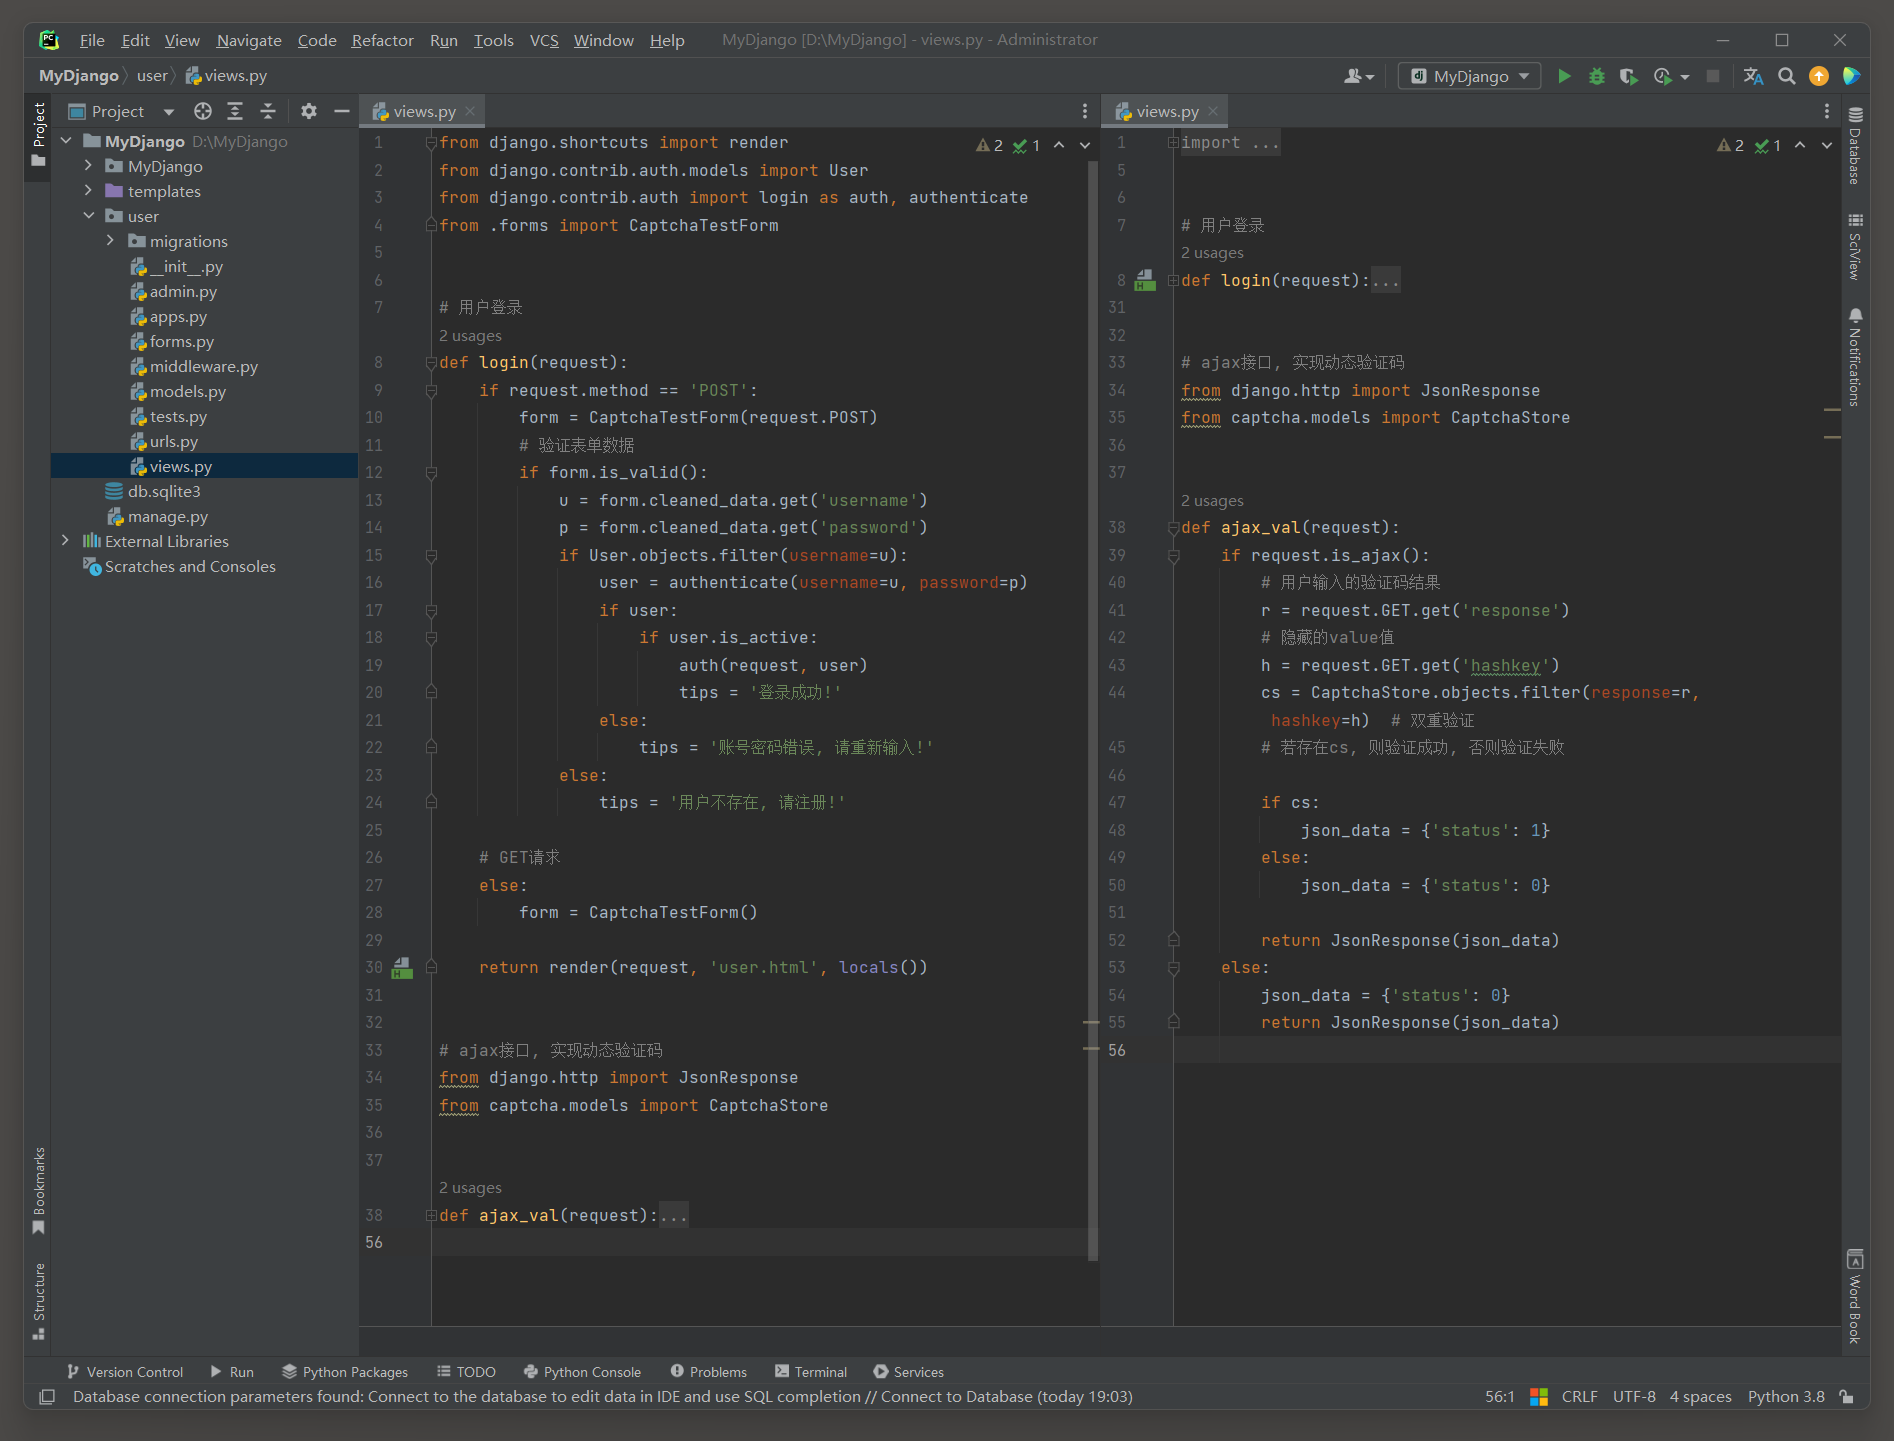Open the user account icon in toolbar

[x=1358, y=76]
